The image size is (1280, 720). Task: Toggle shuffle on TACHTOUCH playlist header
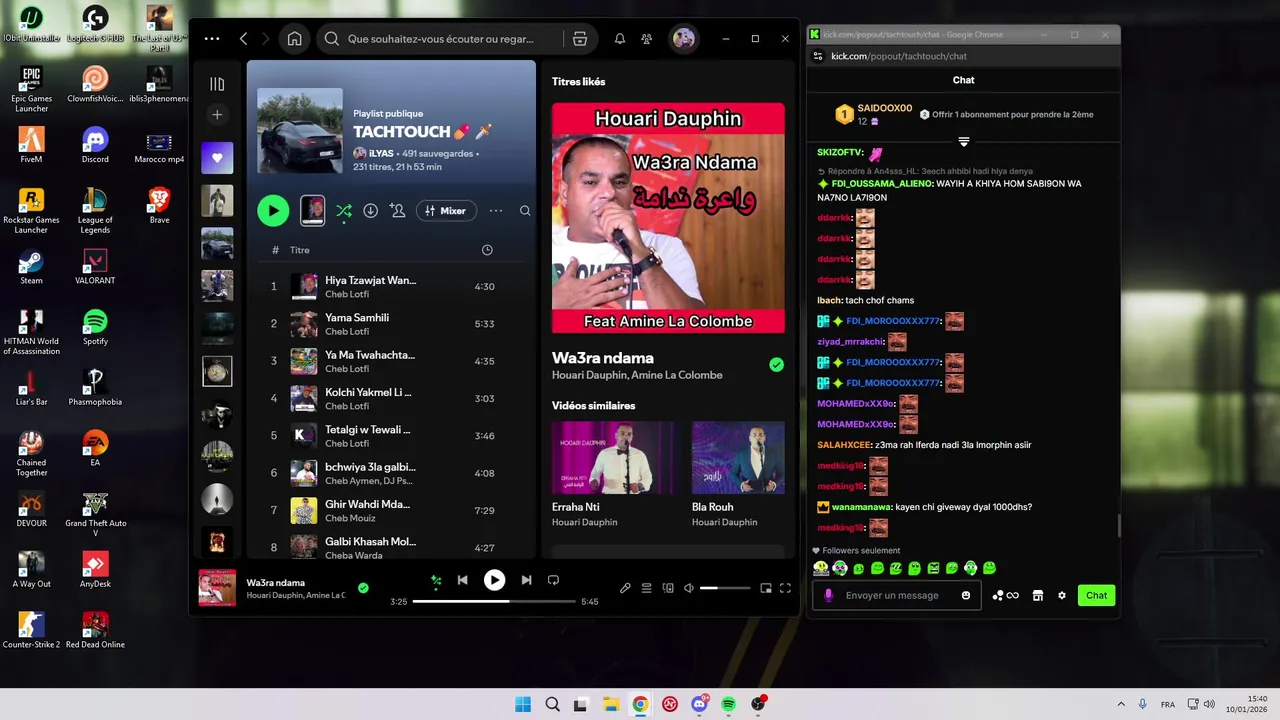[x=344, y=211]
